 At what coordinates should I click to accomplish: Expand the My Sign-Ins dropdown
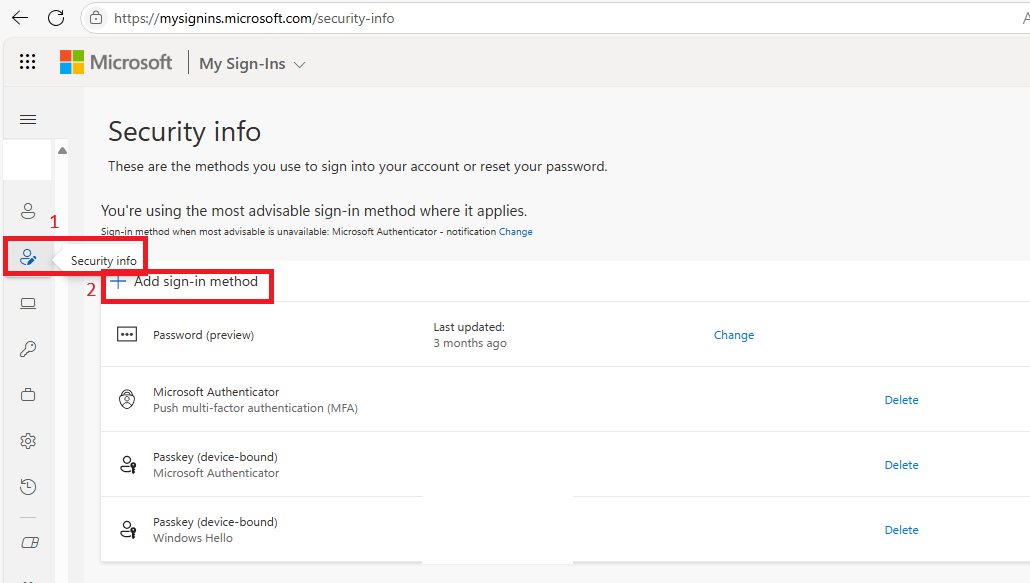[252, 64]
